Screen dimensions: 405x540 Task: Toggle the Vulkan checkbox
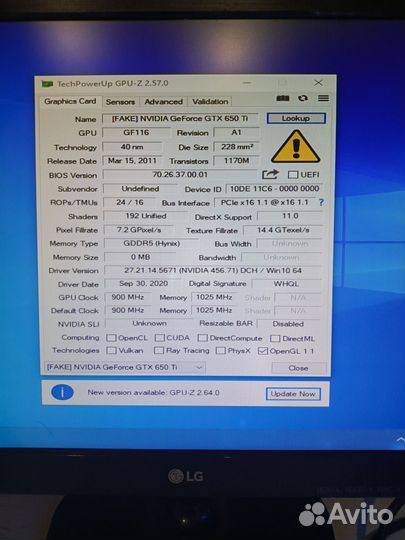[111, 351]
